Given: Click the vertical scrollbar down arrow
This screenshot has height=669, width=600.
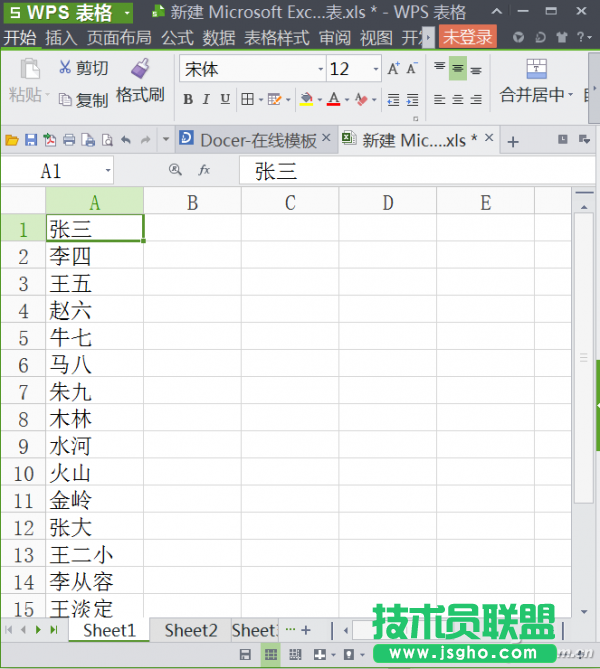Looking at the screenshot, I should (x=584, y=612).
